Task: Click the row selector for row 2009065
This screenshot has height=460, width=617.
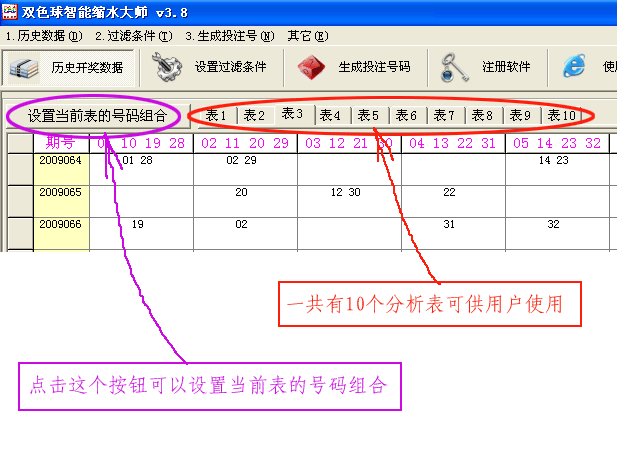Action: point(20,201)
